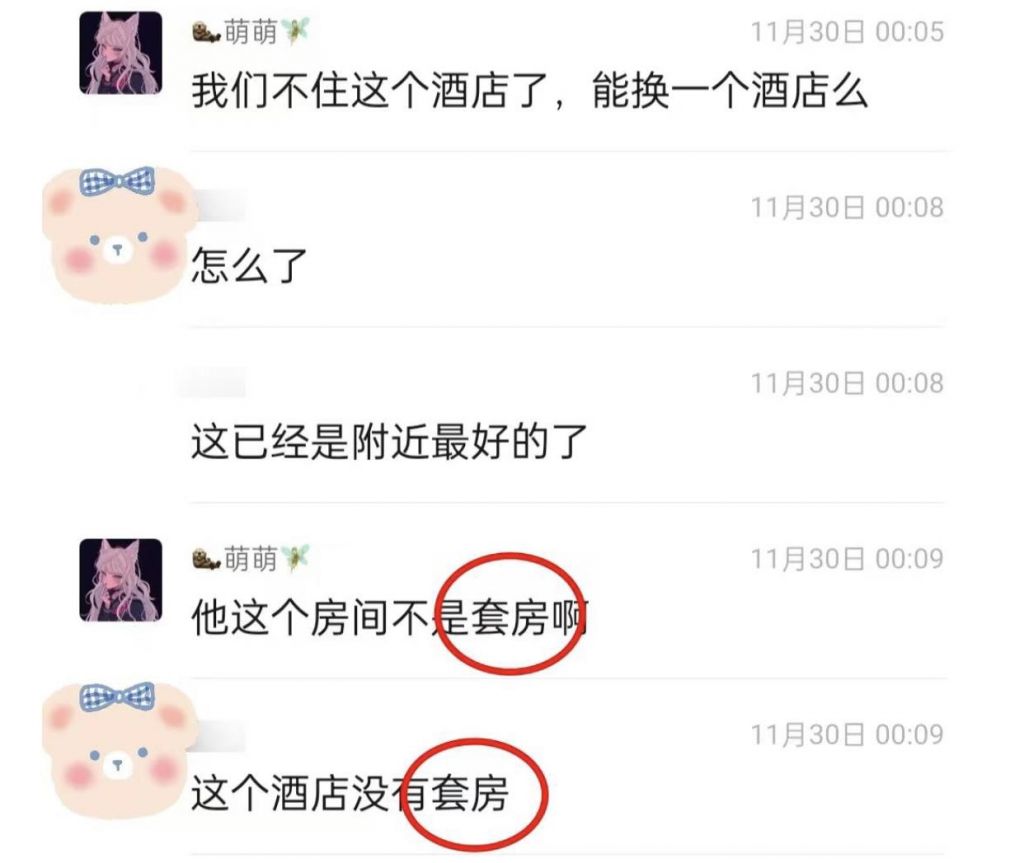This screenshot has height=863, width=1024.
Task: Open the cat-girl avatar beside the 套房啊 message
Action: coord(121,580)
